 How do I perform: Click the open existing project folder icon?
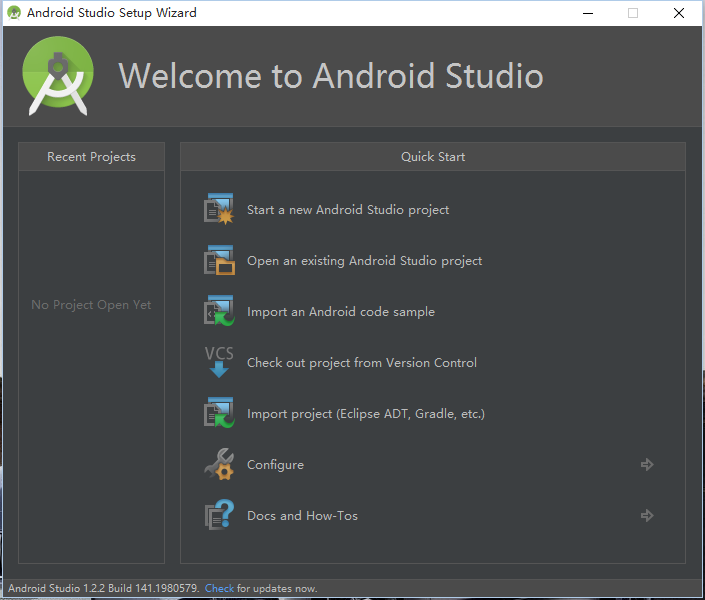(218, 260)
